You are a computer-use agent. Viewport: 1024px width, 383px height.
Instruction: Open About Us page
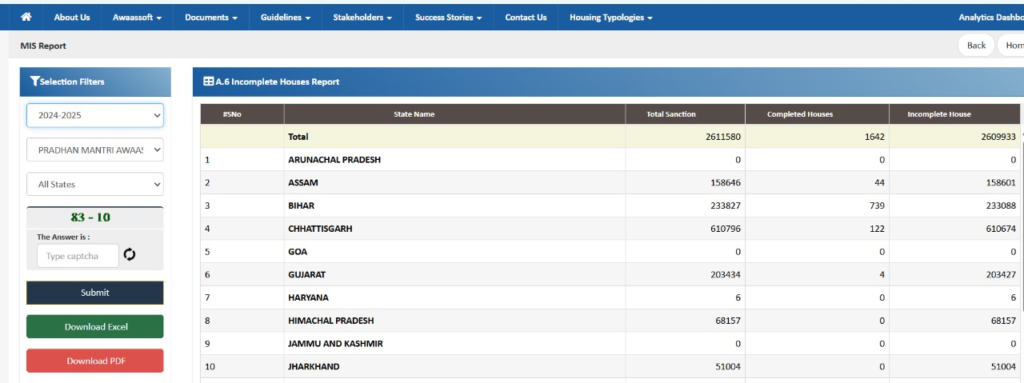[x=72, y=18]
